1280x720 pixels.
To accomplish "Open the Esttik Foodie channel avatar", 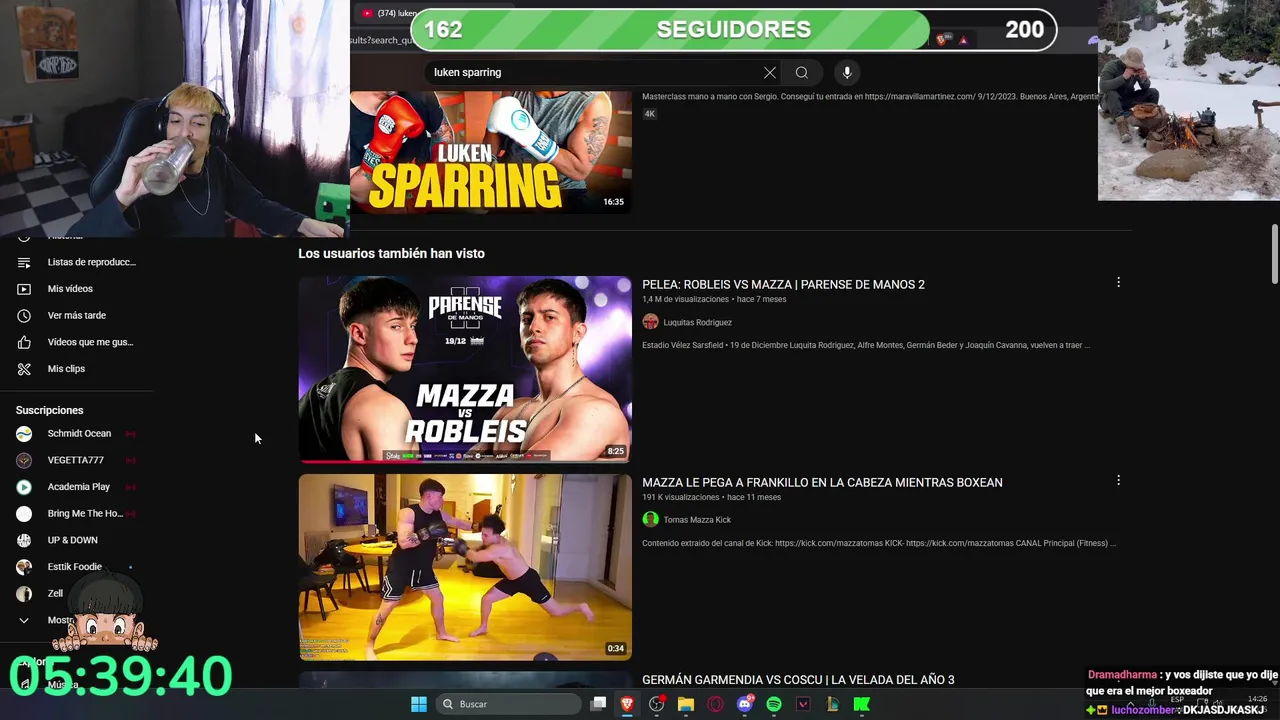I will click(24, 567).
